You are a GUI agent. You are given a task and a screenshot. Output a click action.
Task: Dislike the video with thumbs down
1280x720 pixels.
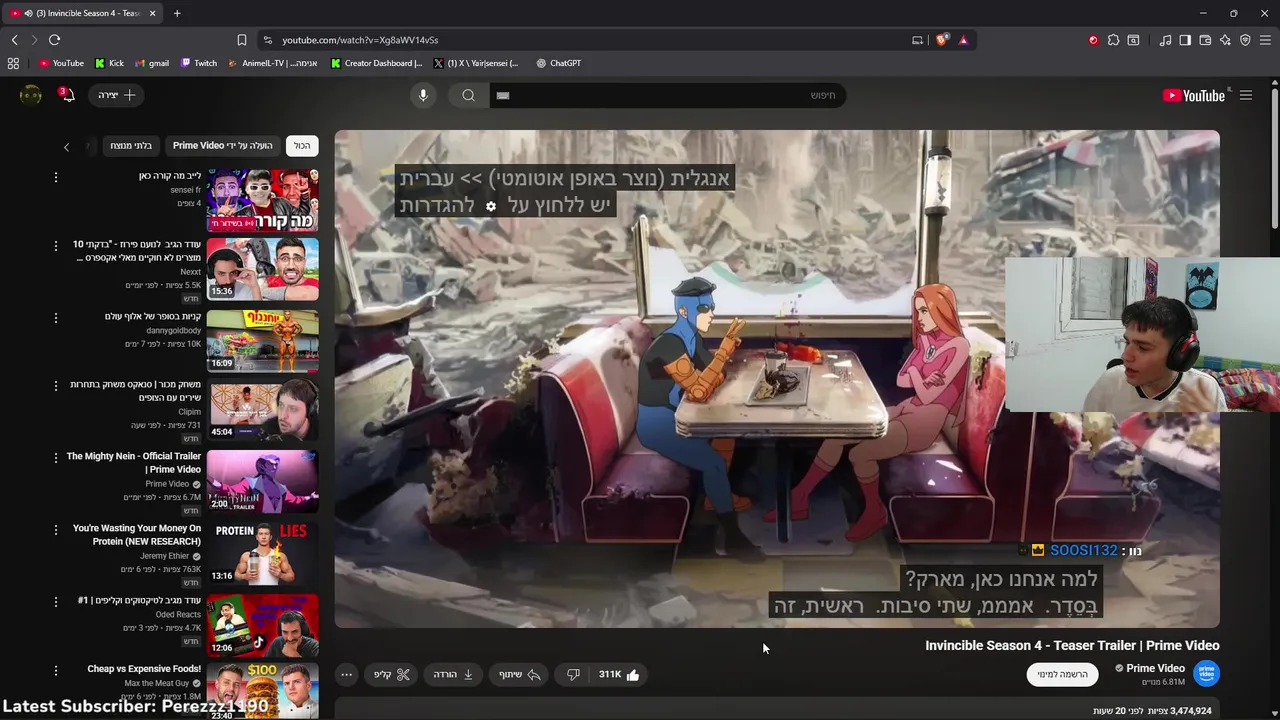(x=573, y=675)
